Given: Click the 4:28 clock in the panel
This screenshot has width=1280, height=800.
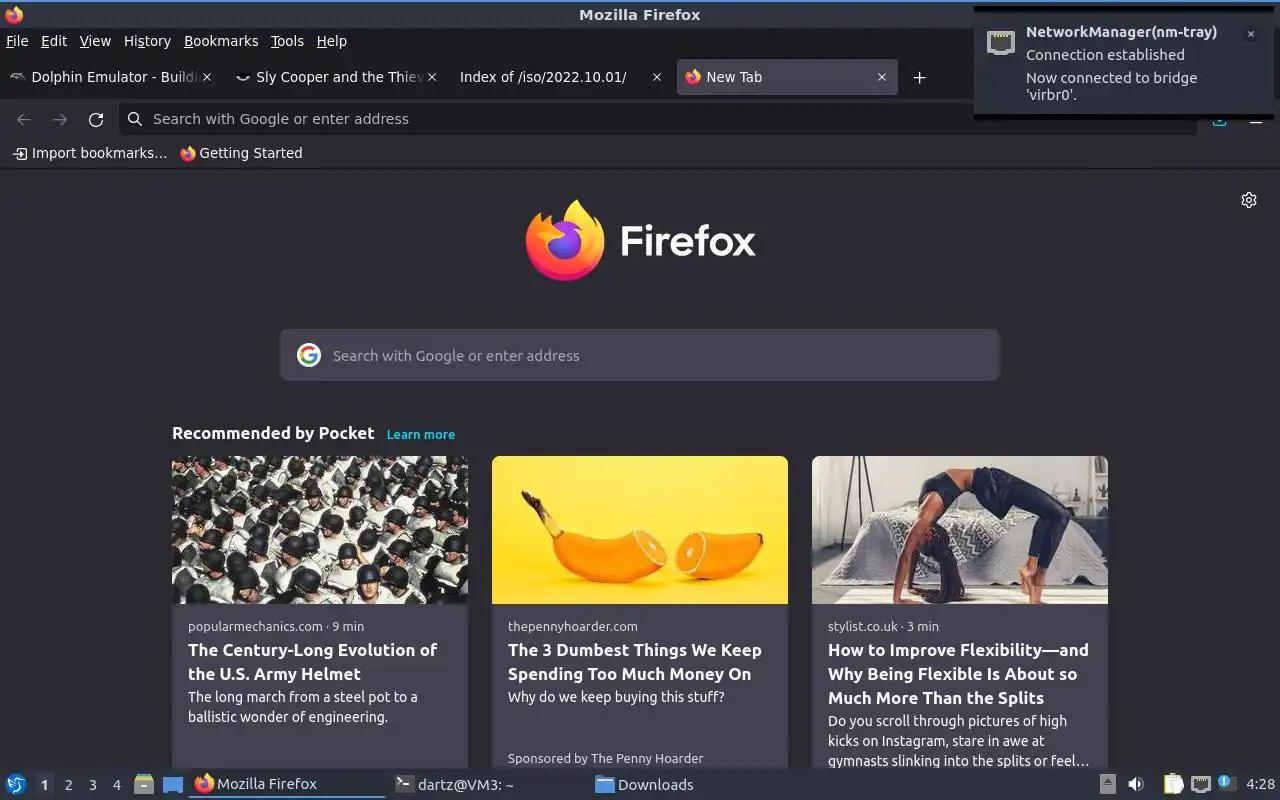Looking at the screenshot, I should [1260, 784].
